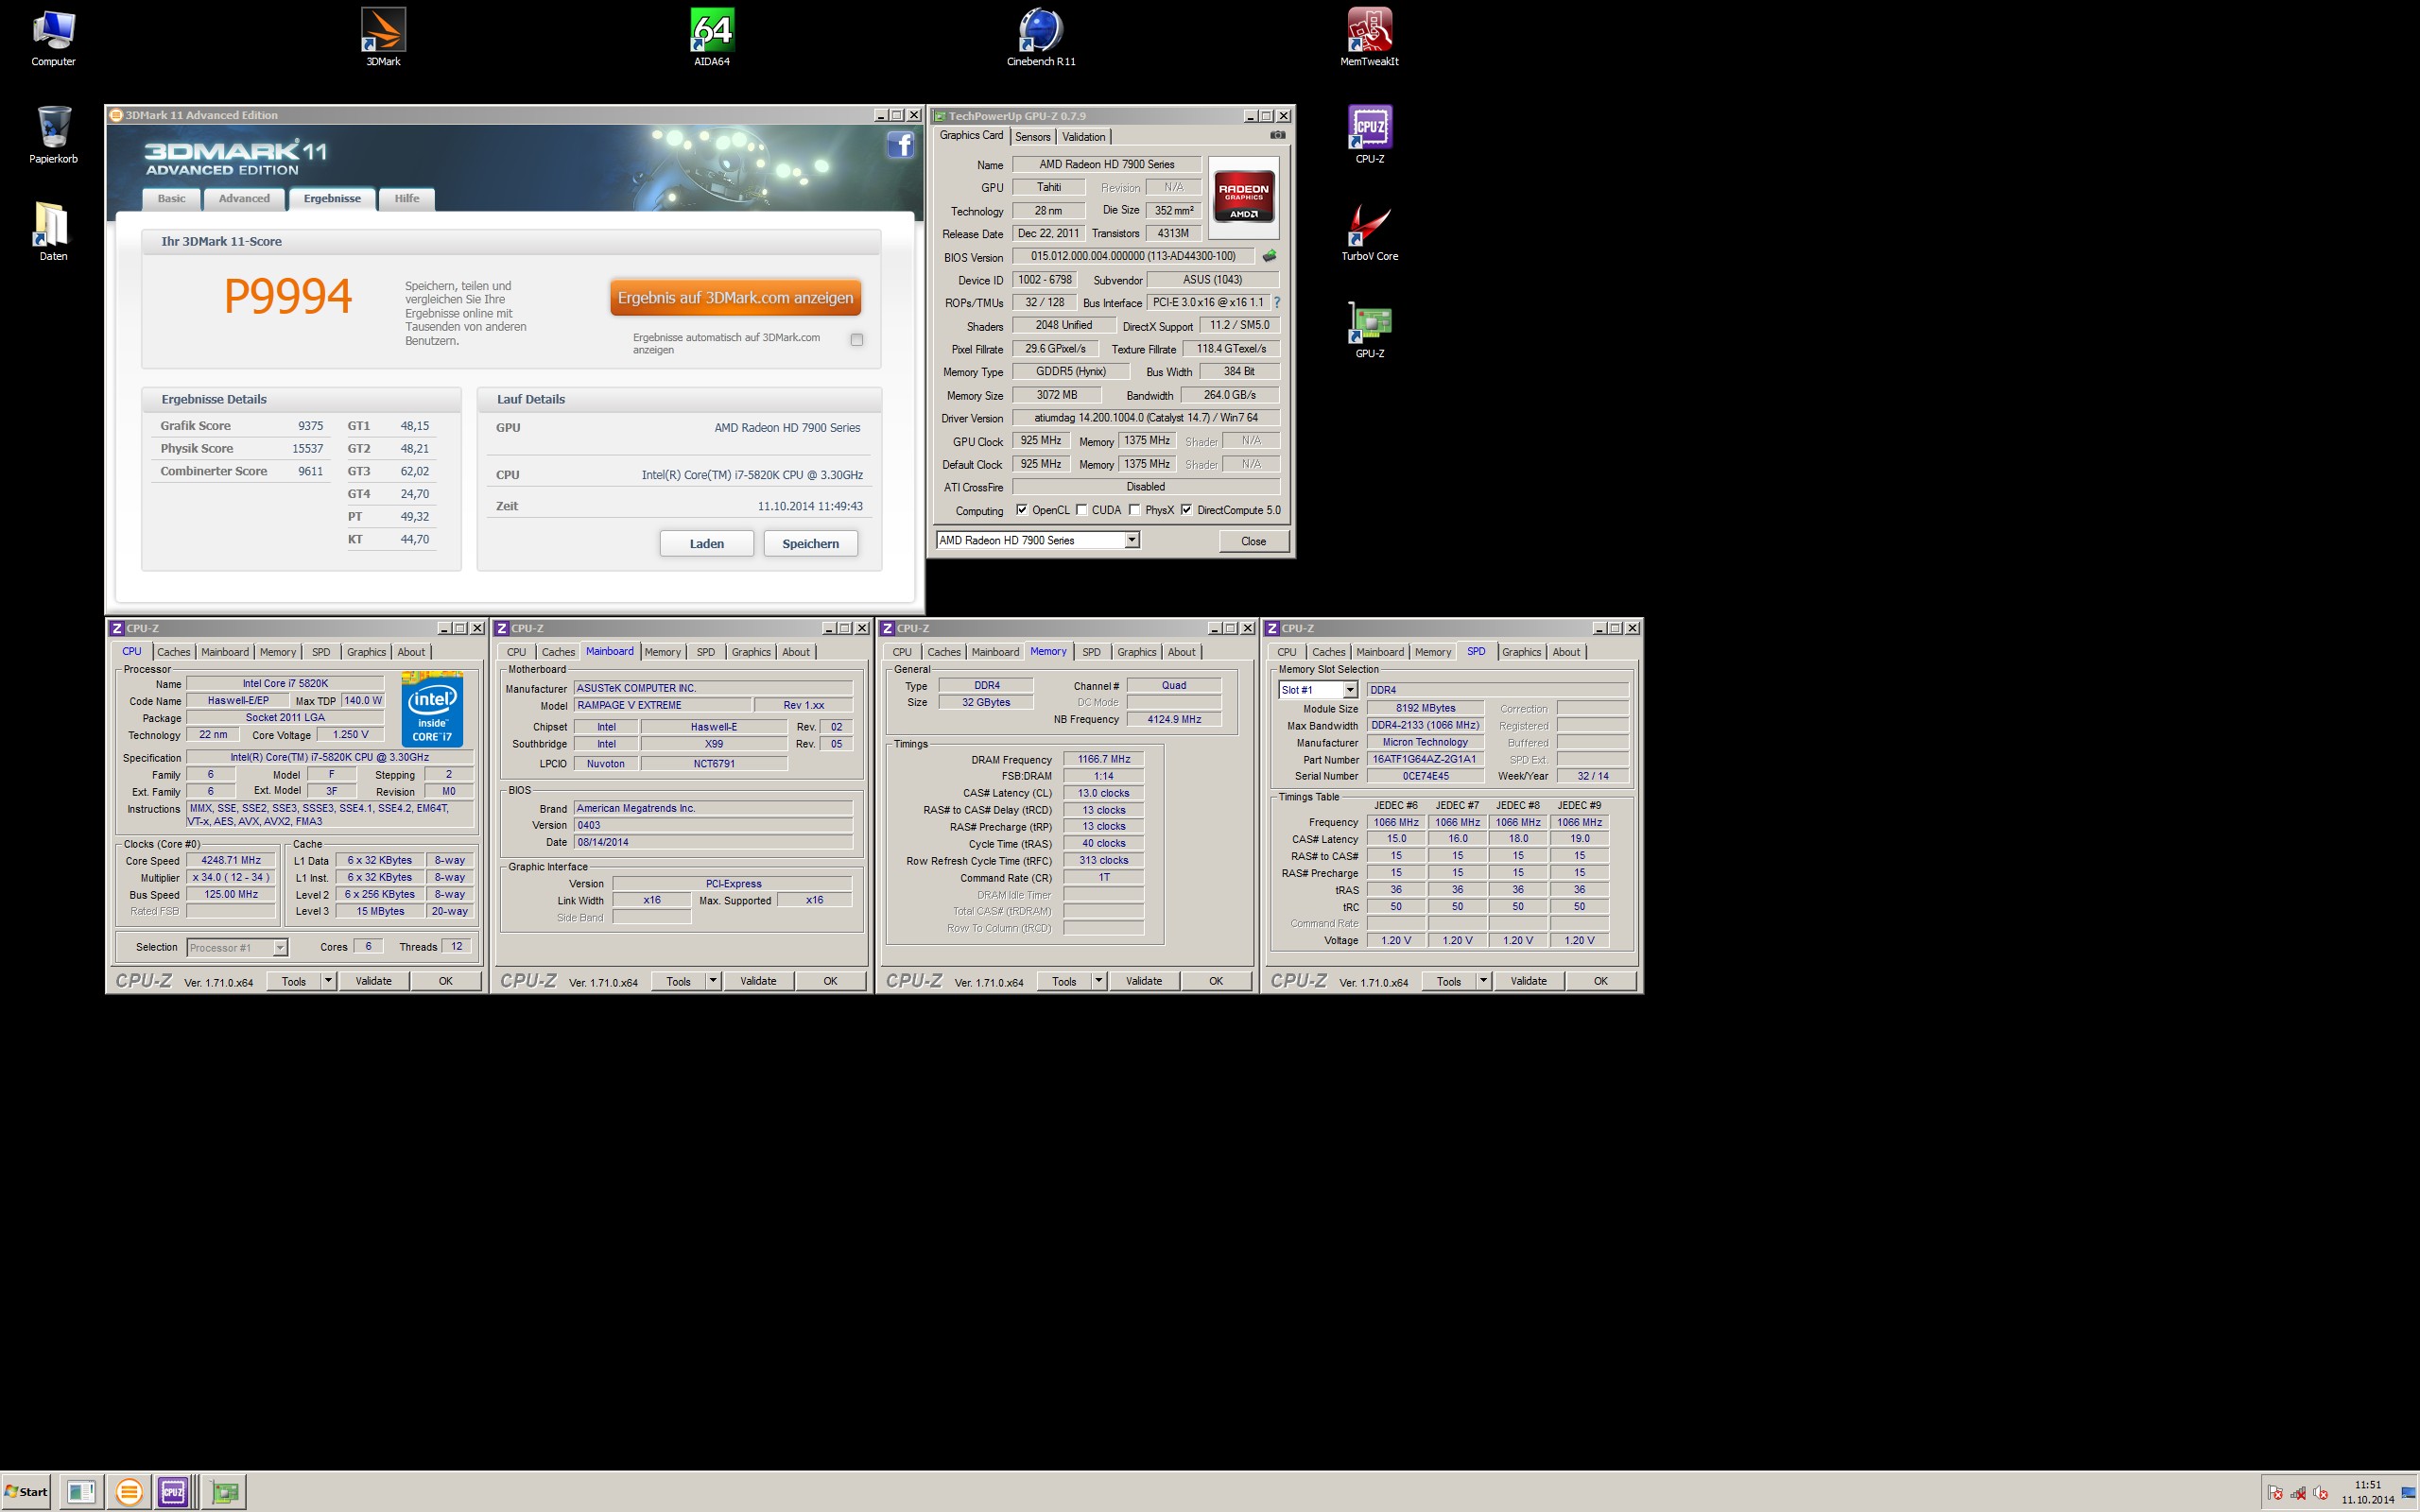Switch to Advanced tab in 3DMark 11
Image resolution: width=2420 pixels, height=1512 pixels.
point(244,199)
